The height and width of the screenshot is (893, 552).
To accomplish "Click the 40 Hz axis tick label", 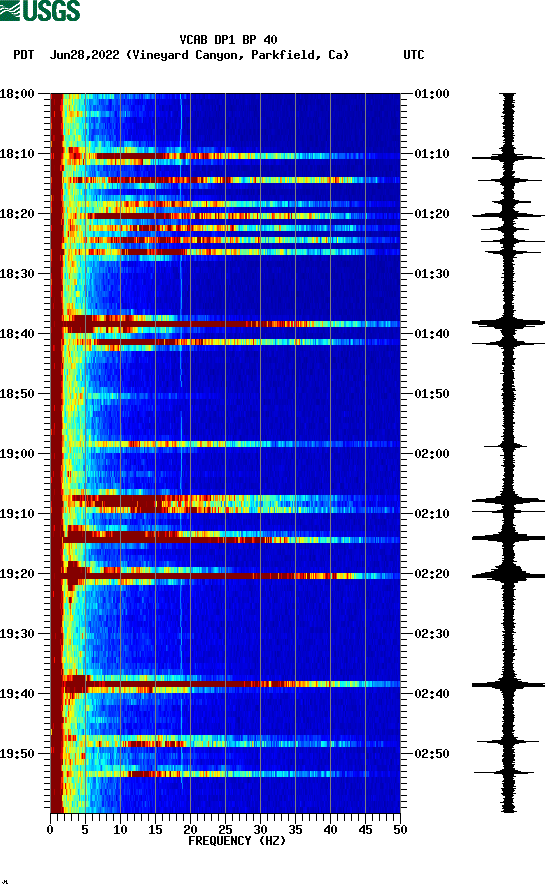I will pos(330,830).
